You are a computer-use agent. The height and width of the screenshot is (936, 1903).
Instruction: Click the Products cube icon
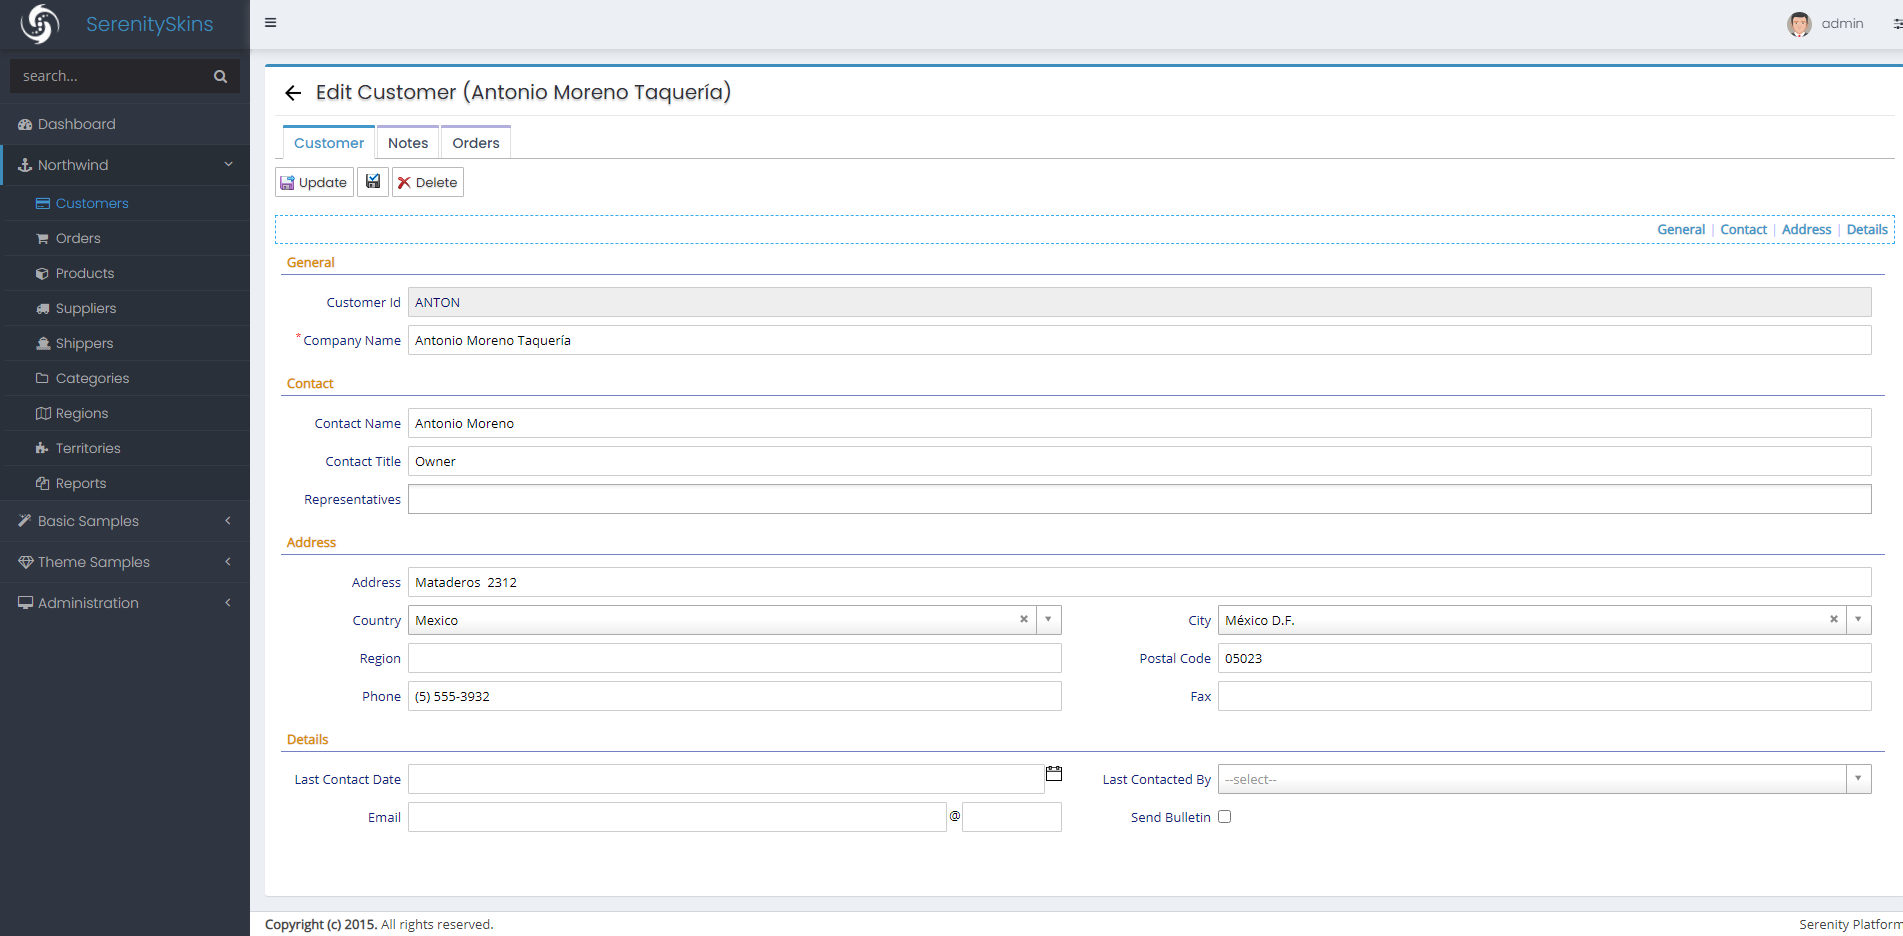[x=43, y=273]
